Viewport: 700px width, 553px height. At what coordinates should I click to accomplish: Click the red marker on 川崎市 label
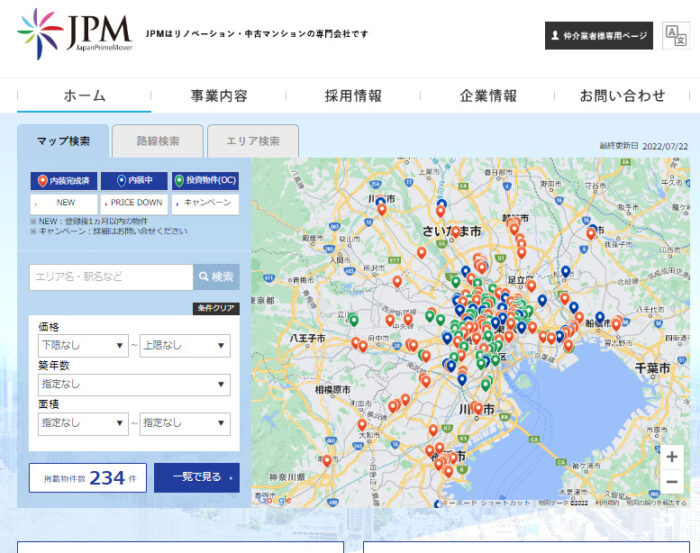(478, 408)
